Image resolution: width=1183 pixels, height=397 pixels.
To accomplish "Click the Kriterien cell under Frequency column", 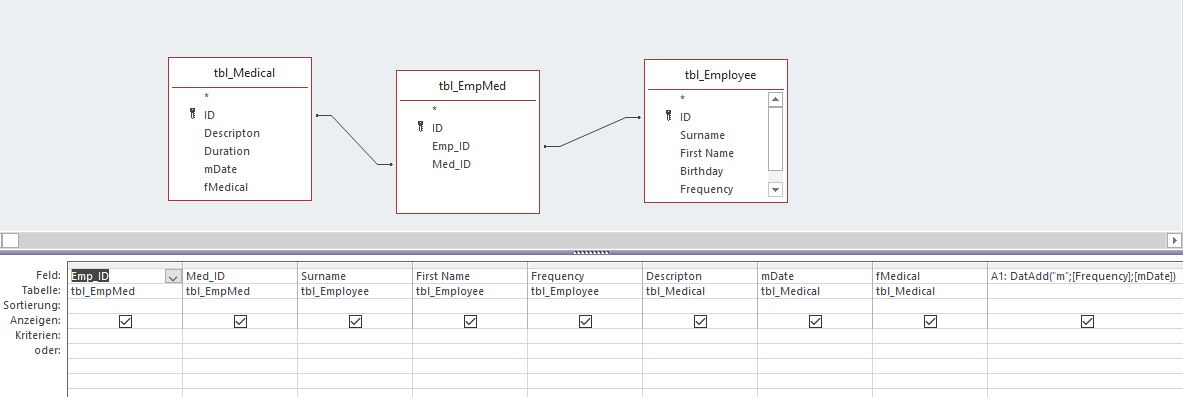I will [585, 336].
